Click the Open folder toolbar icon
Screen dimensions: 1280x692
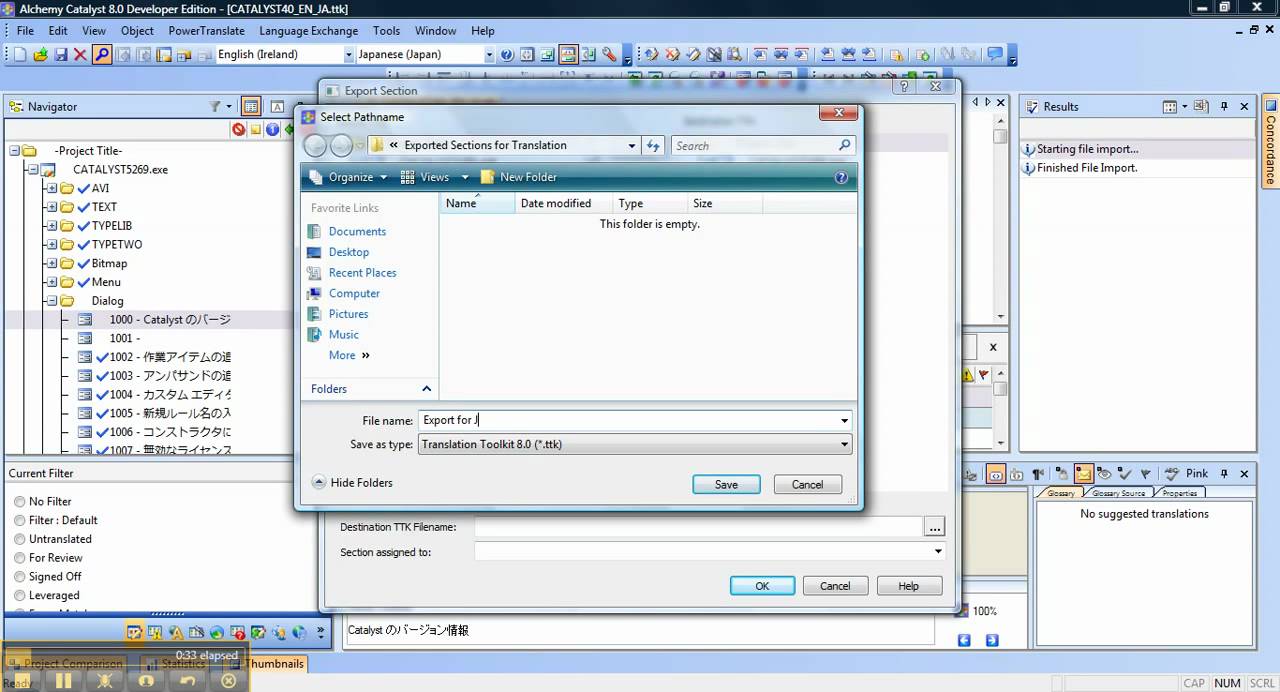41,55
